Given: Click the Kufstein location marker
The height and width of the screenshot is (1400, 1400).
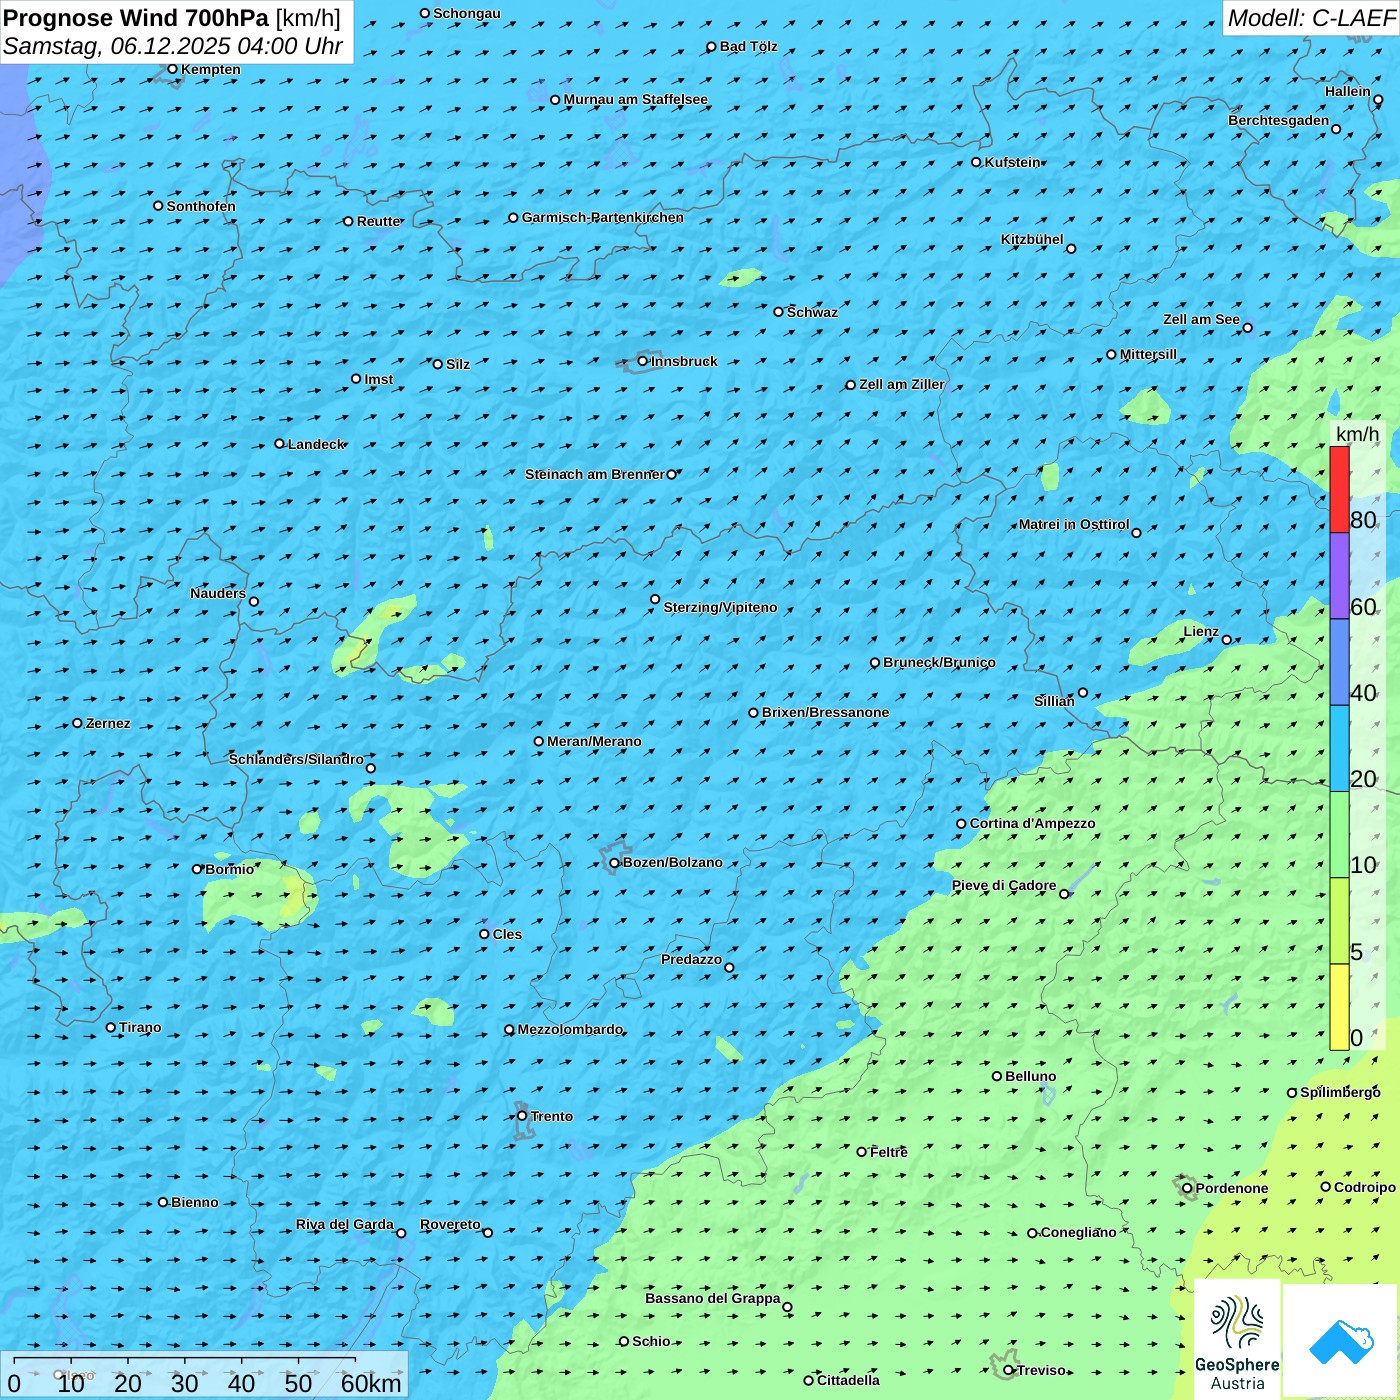Looking at the screenshot, I should point(977,162).
